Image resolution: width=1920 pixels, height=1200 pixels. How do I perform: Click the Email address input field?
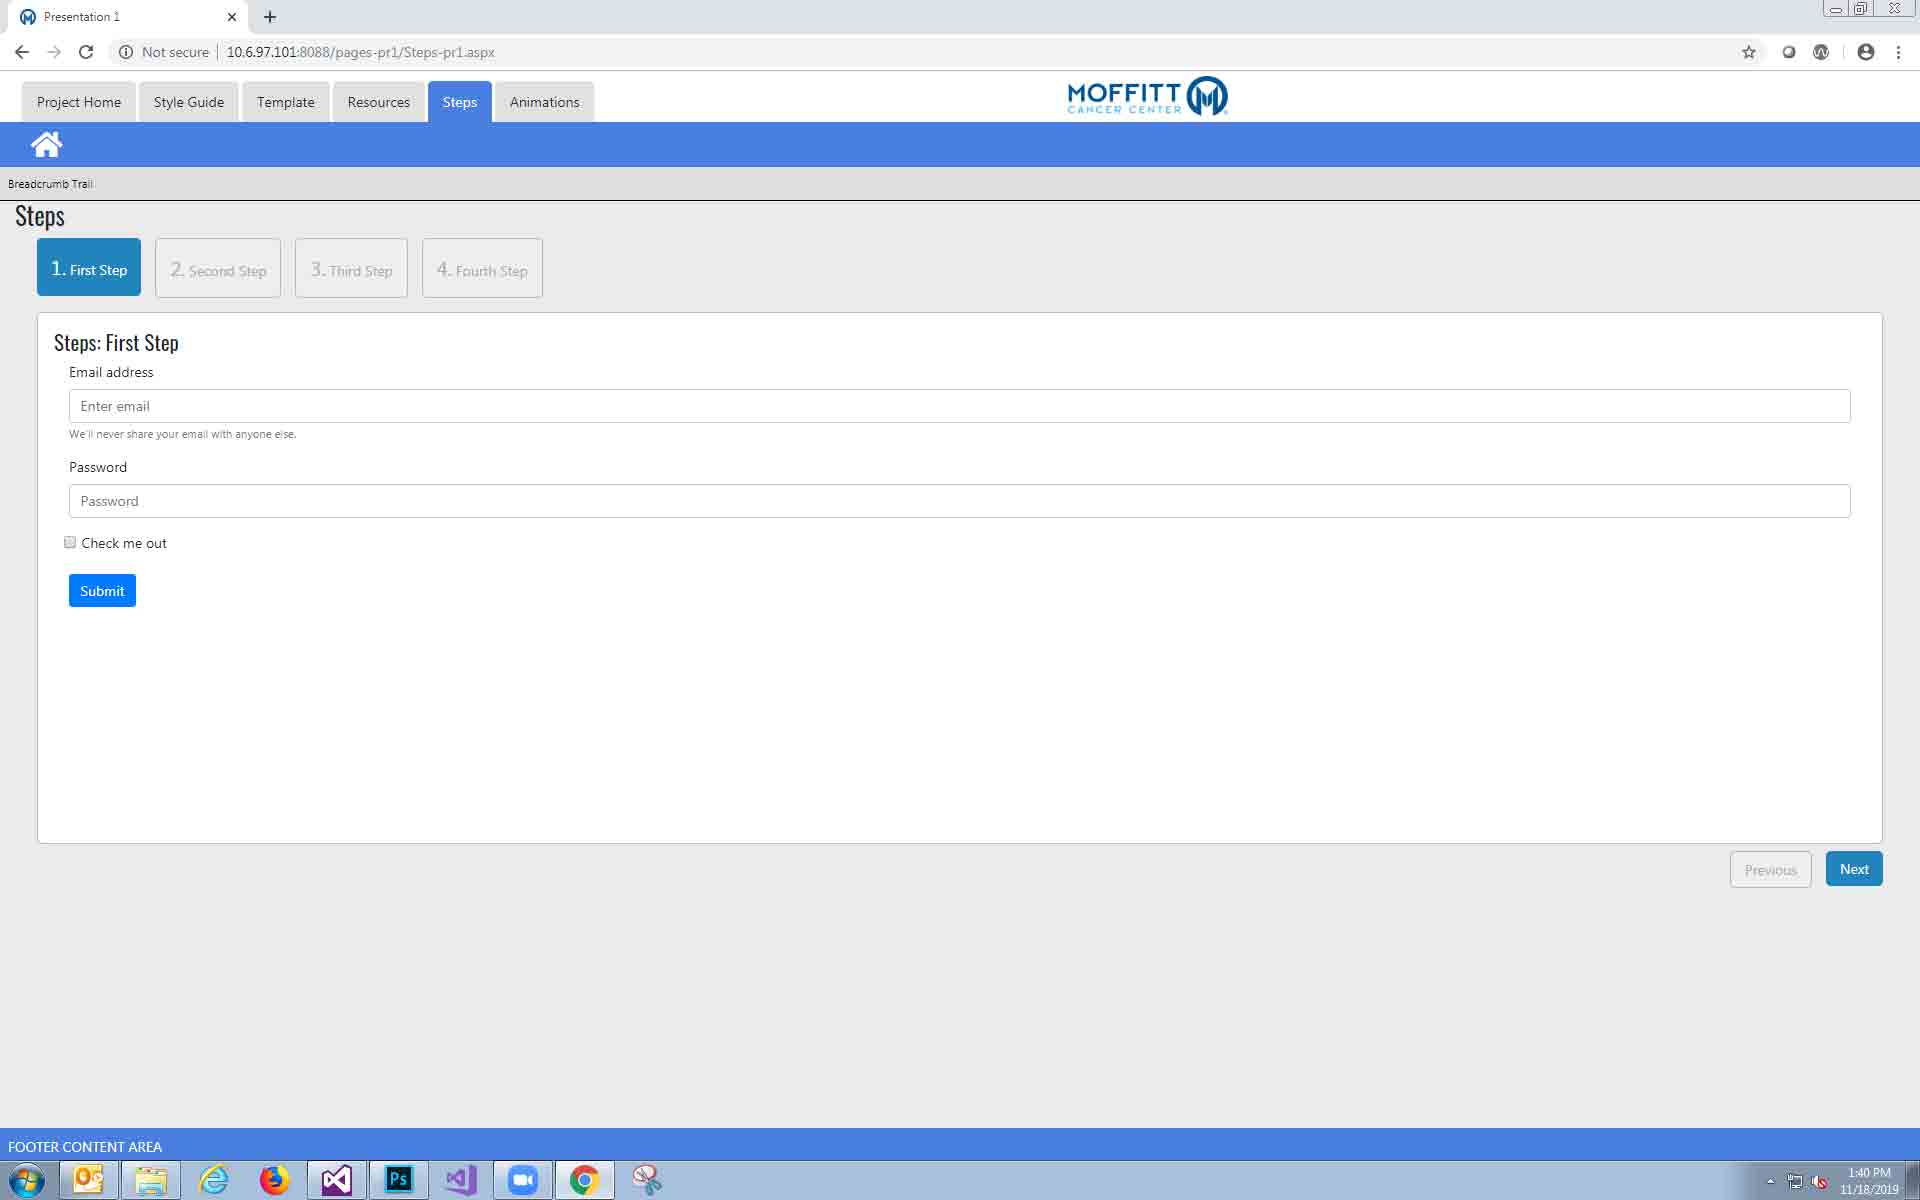(959, 406)
